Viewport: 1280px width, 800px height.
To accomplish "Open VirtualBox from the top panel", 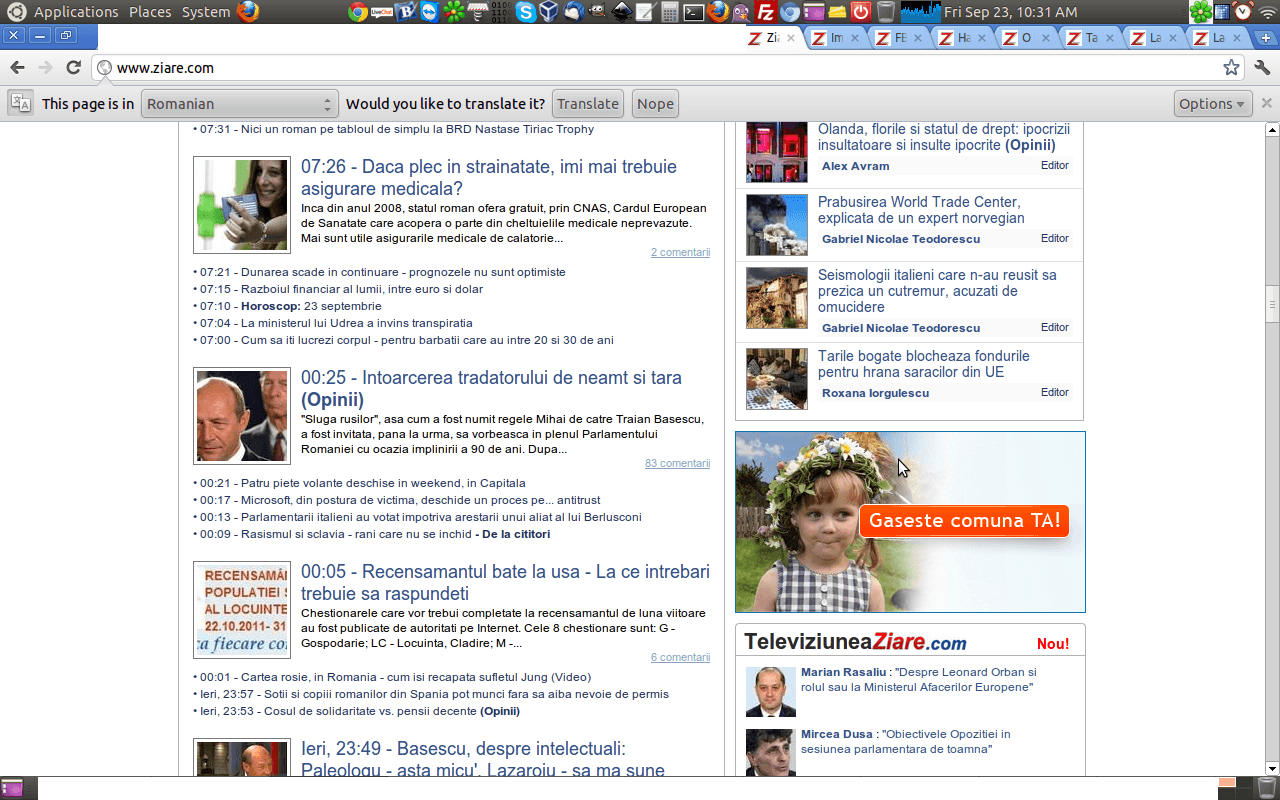I will (549, 12).
